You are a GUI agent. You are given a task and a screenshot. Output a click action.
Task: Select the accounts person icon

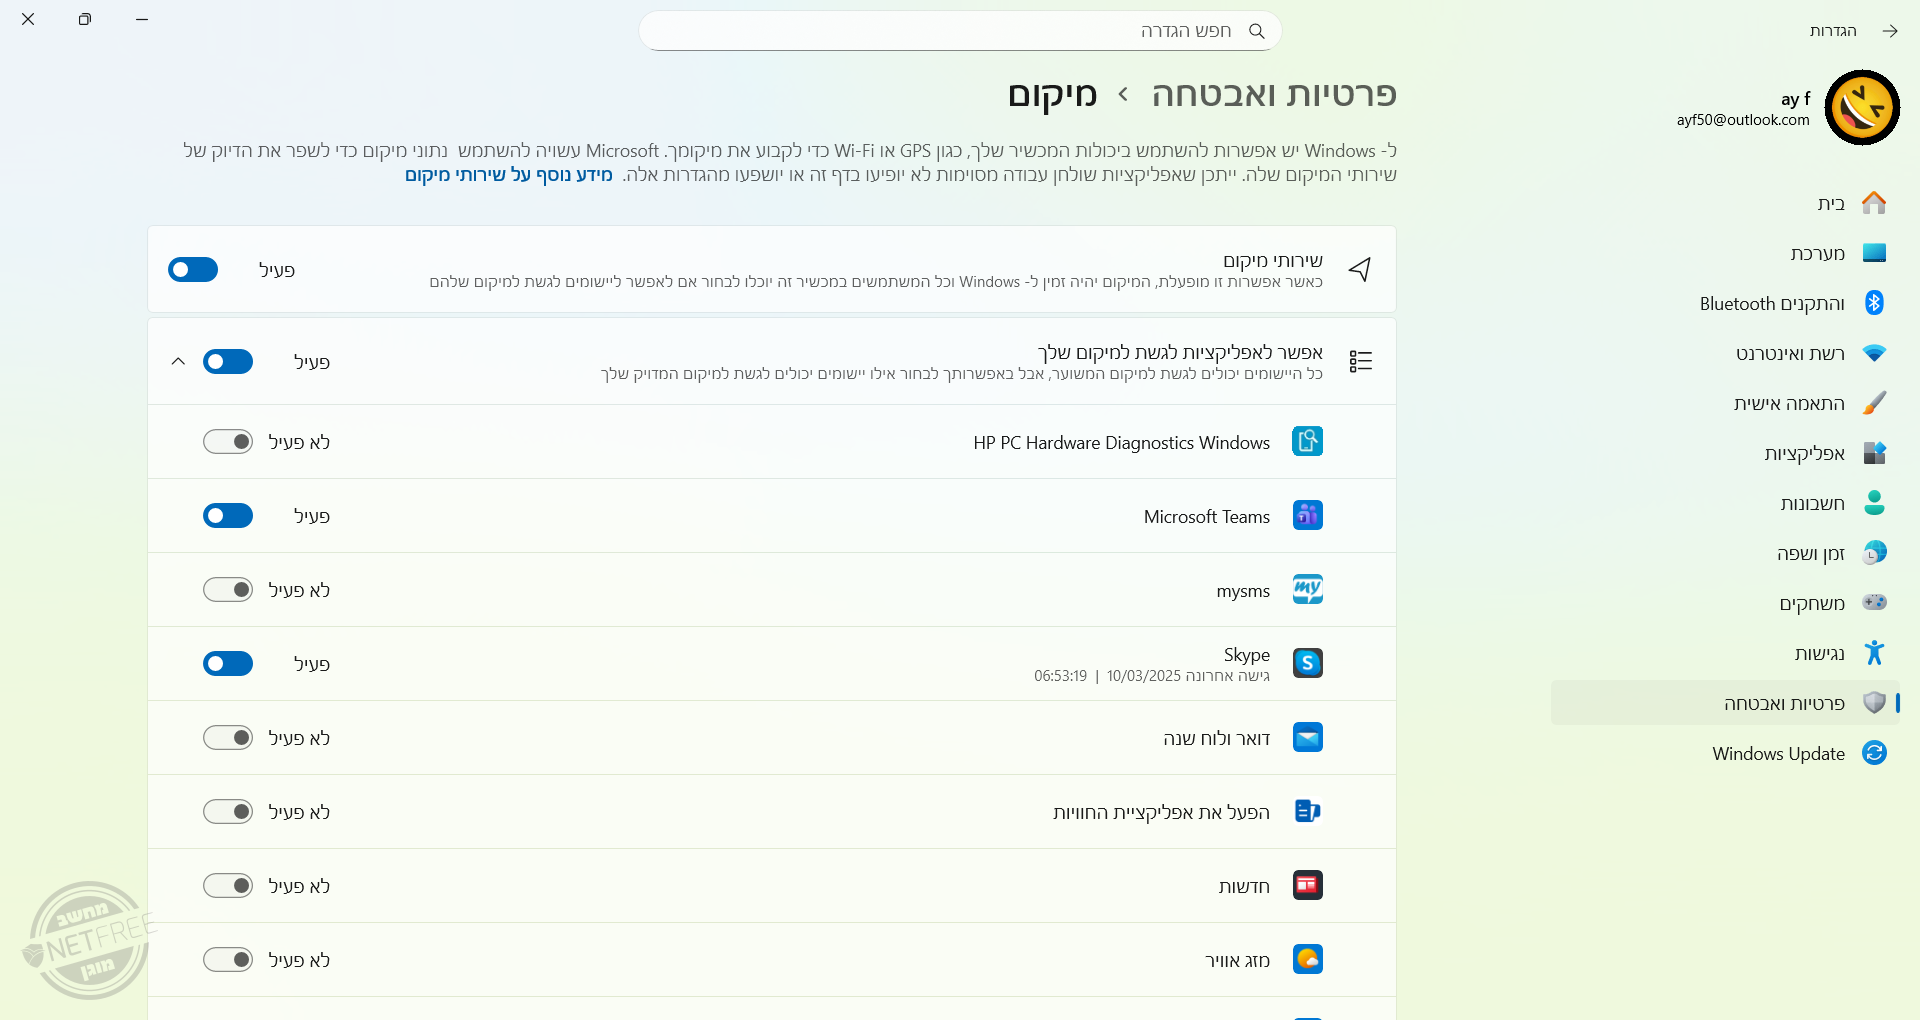click(x=1873, y=503)
